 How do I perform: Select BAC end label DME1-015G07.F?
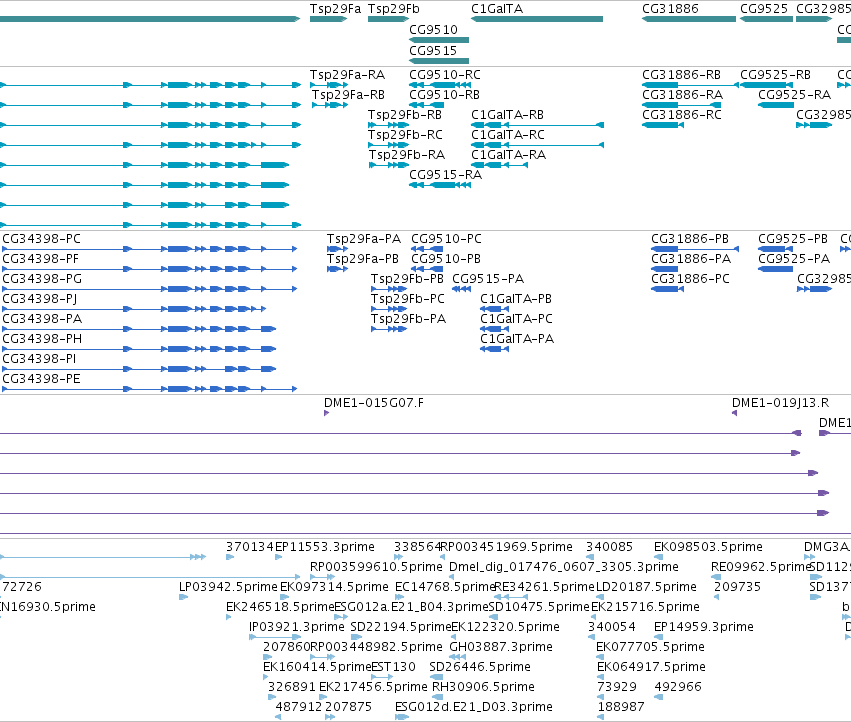374,403
